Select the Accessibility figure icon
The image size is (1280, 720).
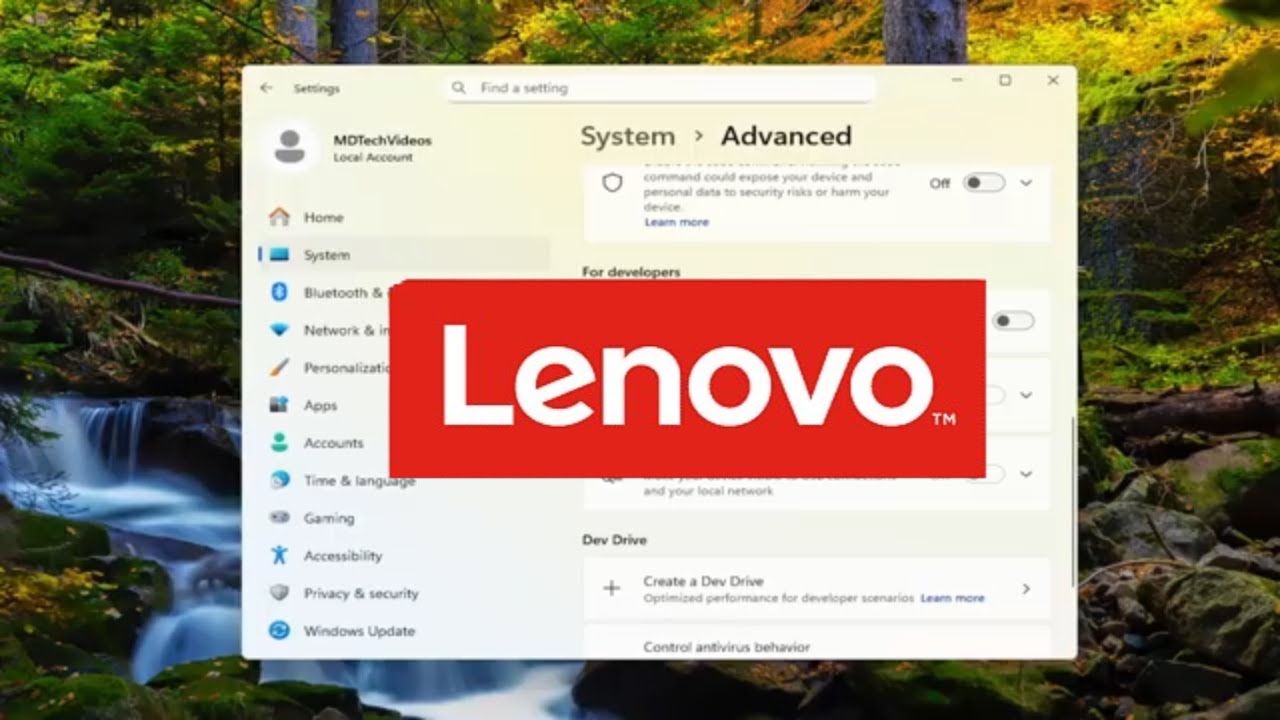coord(280,555)
